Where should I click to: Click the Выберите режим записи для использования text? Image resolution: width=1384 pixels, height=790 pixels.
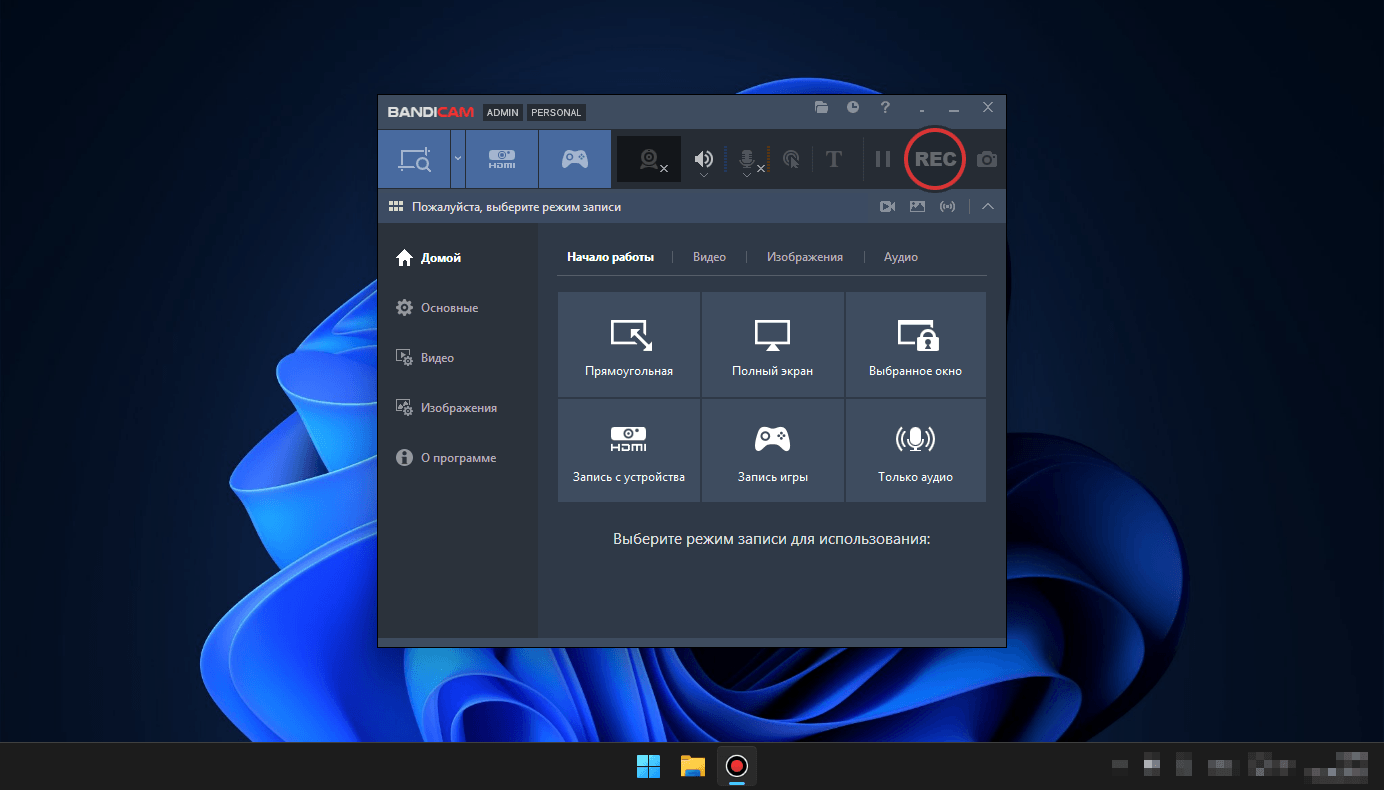tap(772, 539)
